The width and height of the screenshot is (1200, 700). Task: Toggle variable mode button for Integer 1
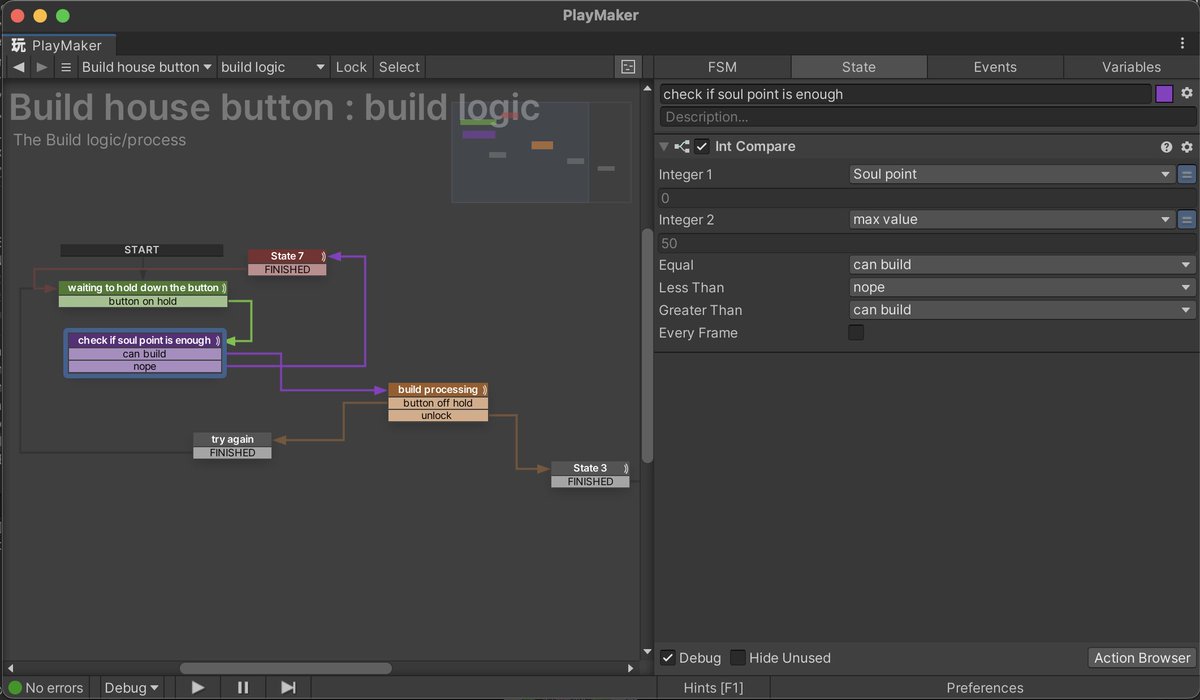point(1187,174)
